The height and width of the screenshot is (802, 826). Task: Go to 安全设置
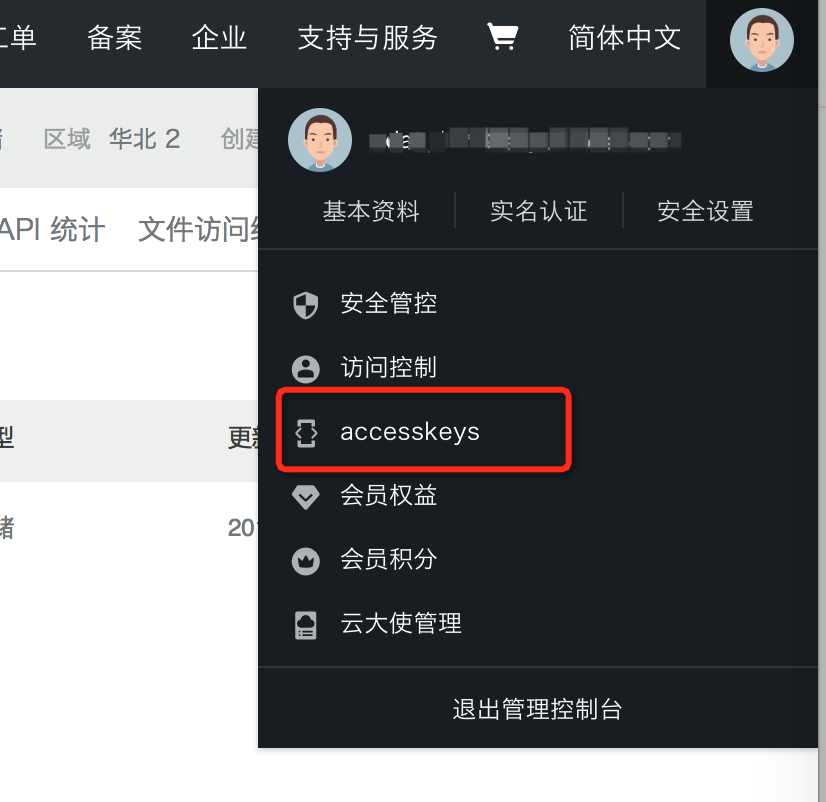pos(705,211)
